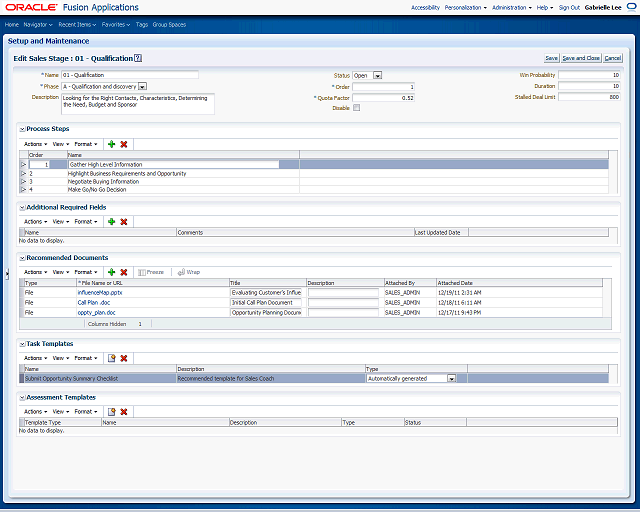The width and height of the screenshot is (640, 512).
Task: Remove selected task template with red X
Action: (124, 358)
